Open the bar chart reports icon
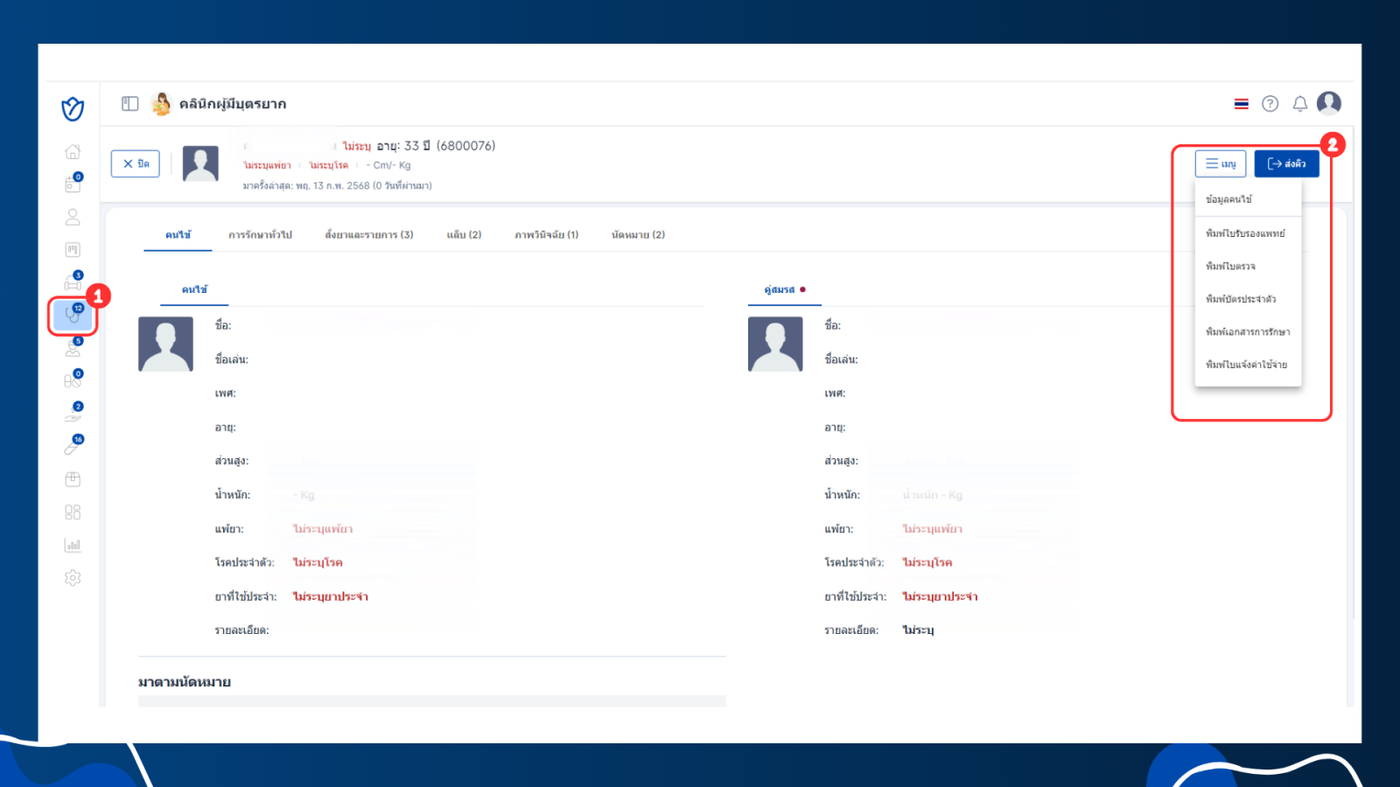The image size is (1400, 787). [72, 545]
